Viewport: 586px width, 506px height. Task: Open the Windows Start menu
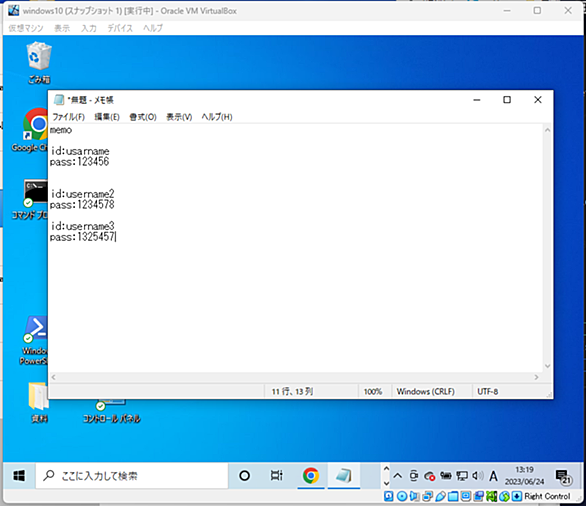tap(19, 475)
